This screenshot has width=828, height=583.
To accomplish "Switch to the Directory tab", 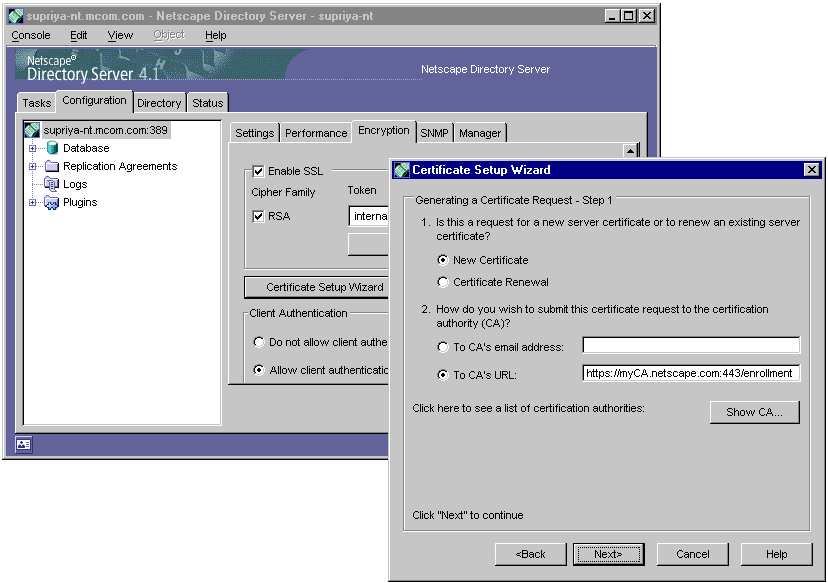I will tap(159, 103).
